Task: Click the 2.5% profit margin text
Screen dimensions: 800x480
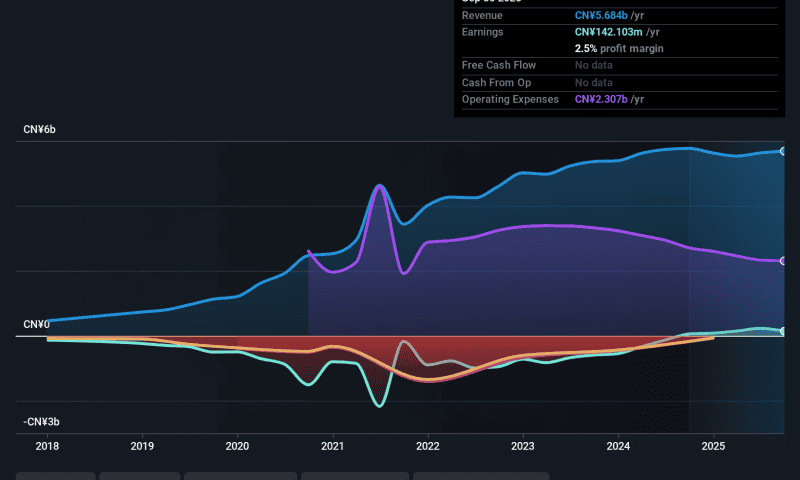Action: click(x=619, y=48)
